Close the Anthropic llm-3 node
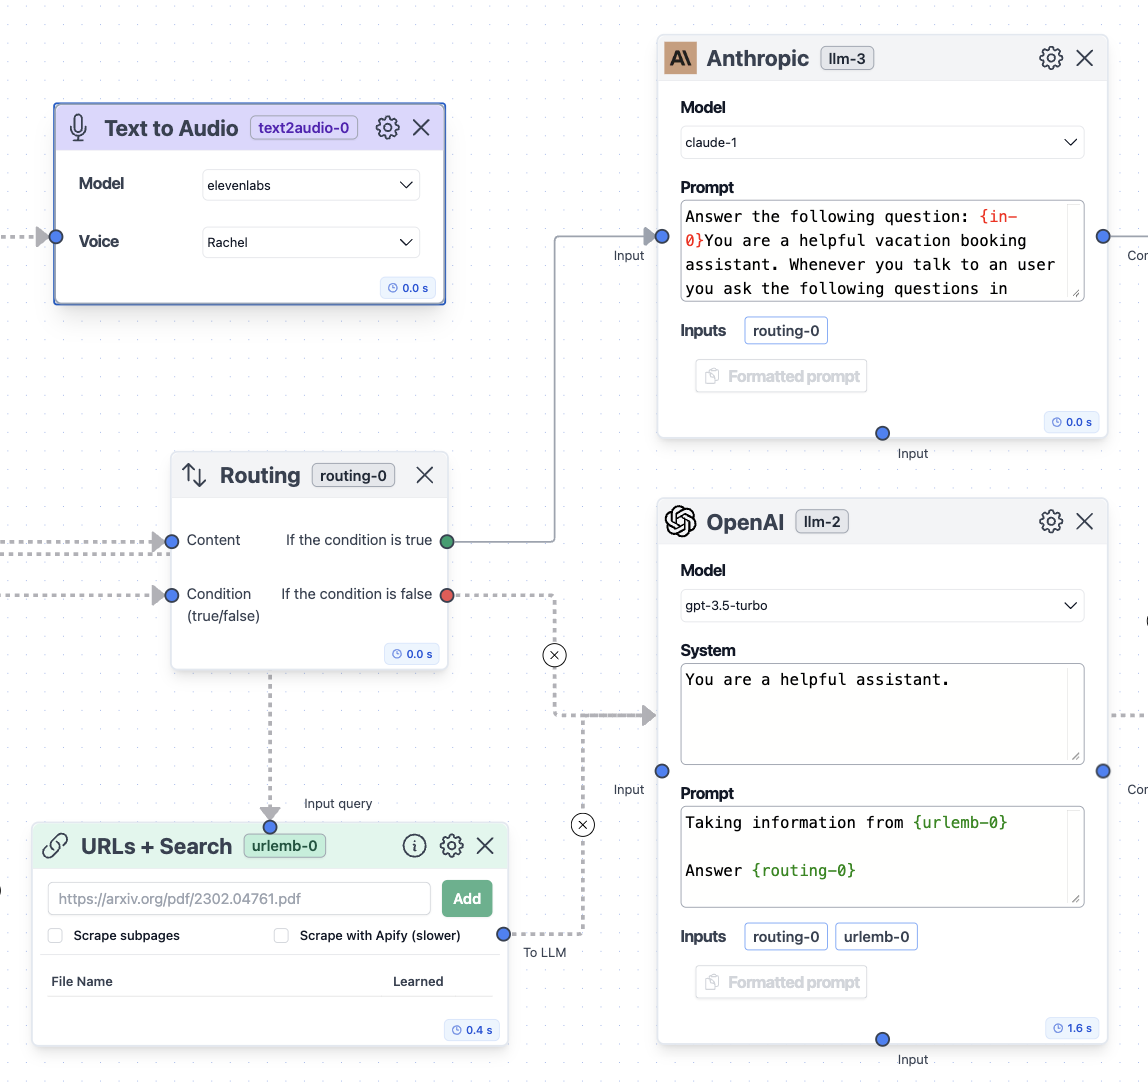Screen dimensions: 1148x1092 point(1084,58)
